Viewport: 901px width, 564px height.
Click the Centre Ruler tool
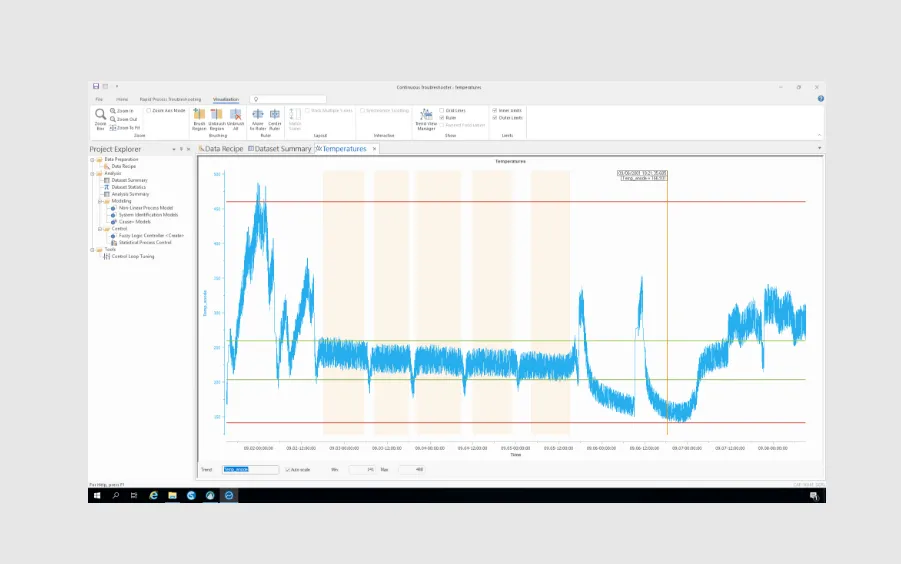[x=275, y=119]
